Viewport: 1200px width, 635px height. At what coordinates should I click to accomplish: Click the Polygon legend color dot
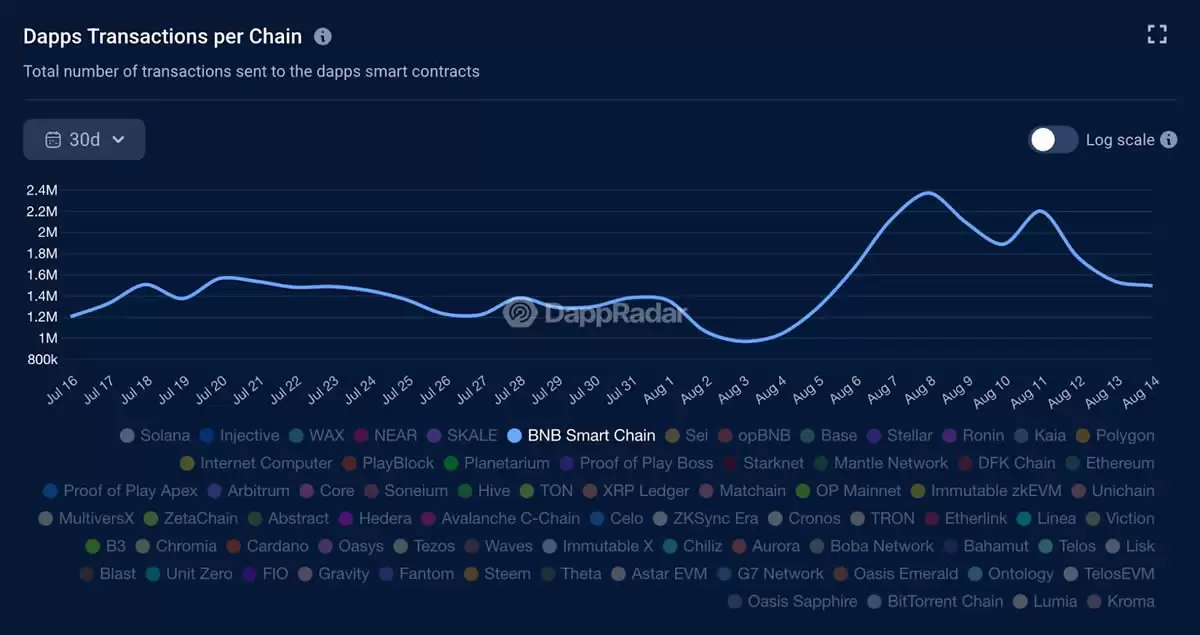pos(1083,436)
